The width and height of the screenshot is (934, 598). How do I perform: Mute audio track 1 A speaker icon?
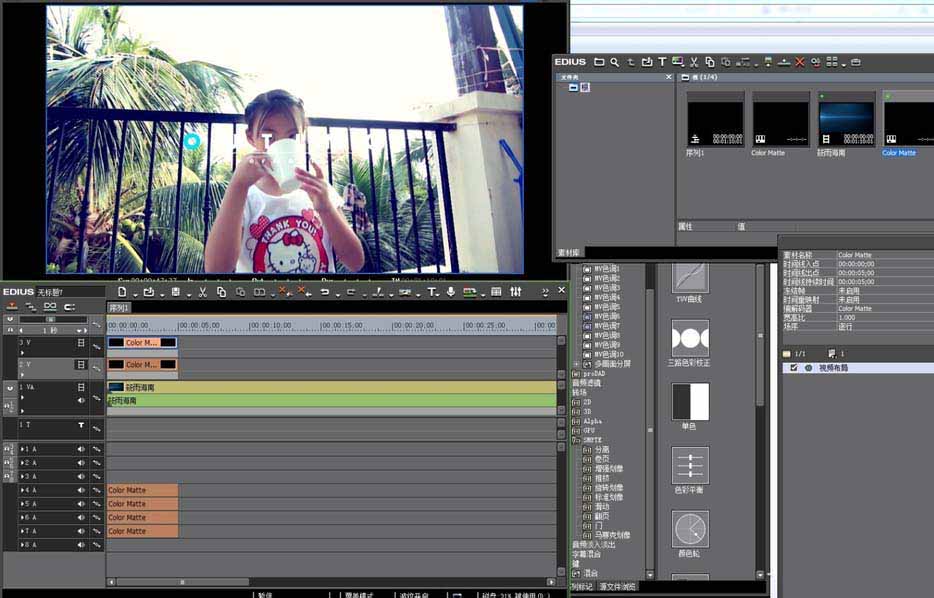tap(80, 449)
